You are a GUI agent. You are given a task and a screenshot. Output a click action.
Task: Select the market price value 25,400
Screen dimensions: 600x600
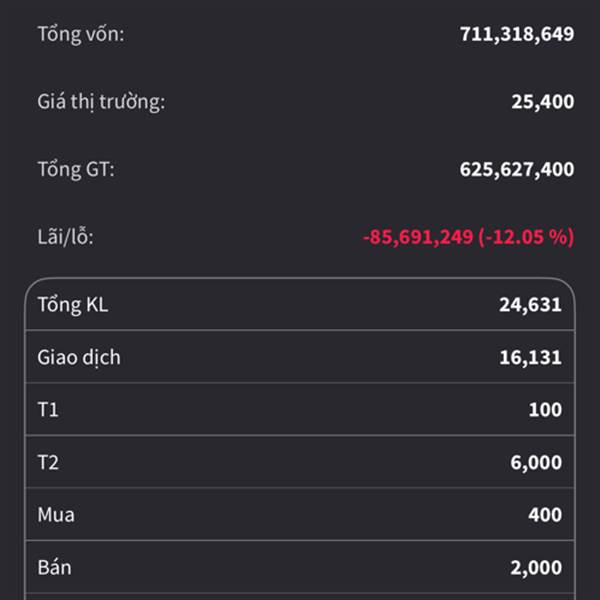[x=541, y=101]
